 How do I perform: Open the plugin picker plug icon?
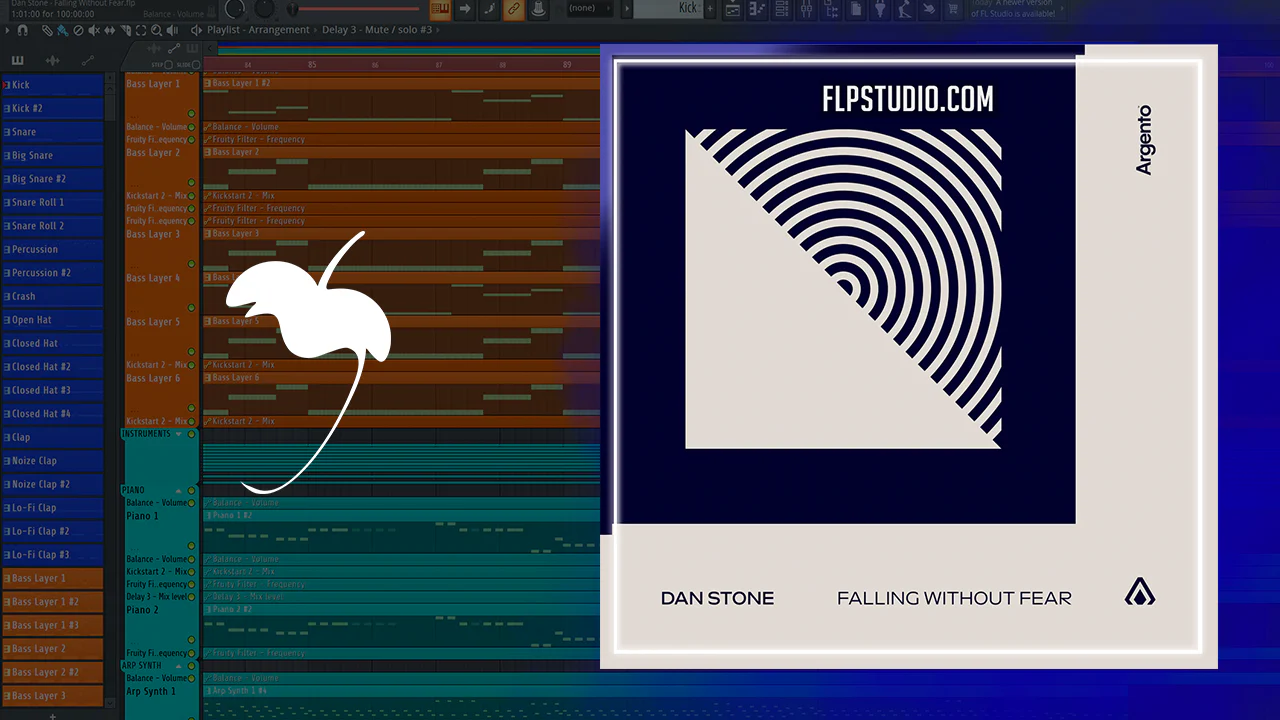click(x=881, y=9)
